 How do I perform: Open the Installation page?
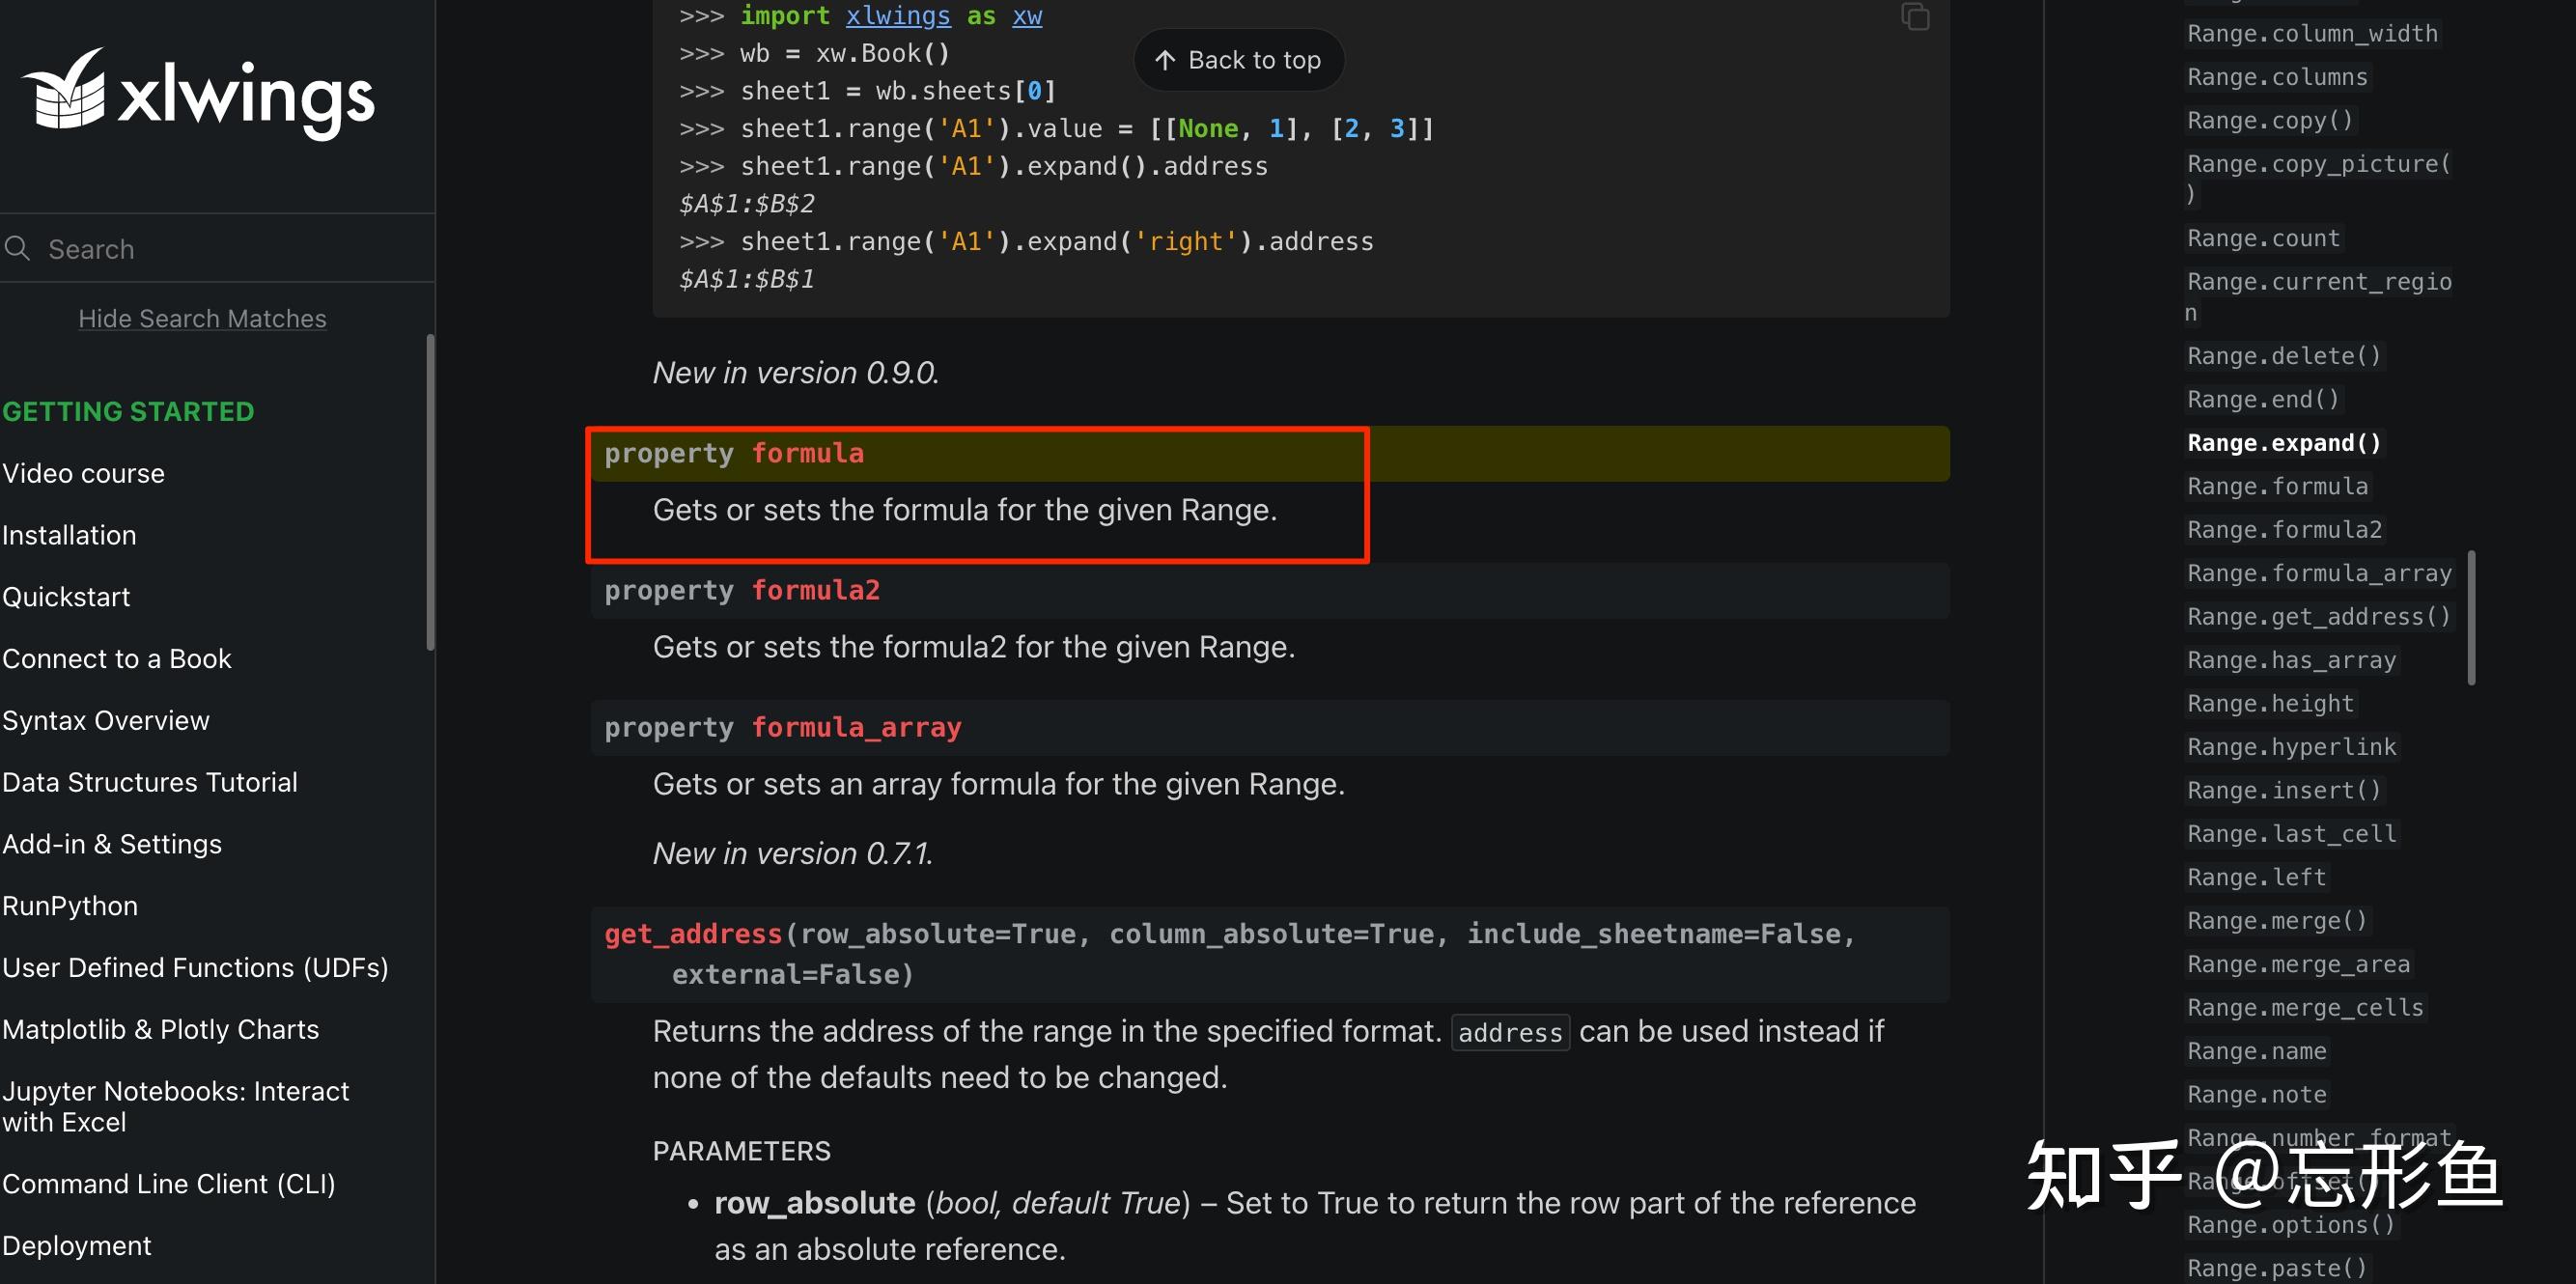click(69, 535)
